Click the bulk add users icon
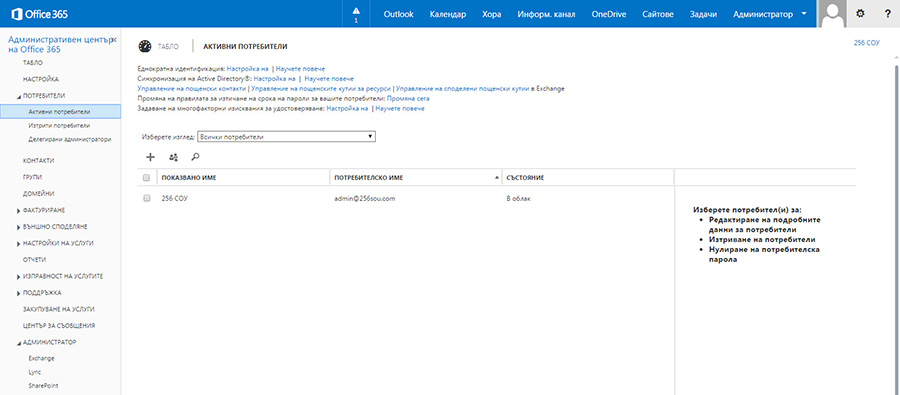Screen dimensions: 900x395 [173, 157]
